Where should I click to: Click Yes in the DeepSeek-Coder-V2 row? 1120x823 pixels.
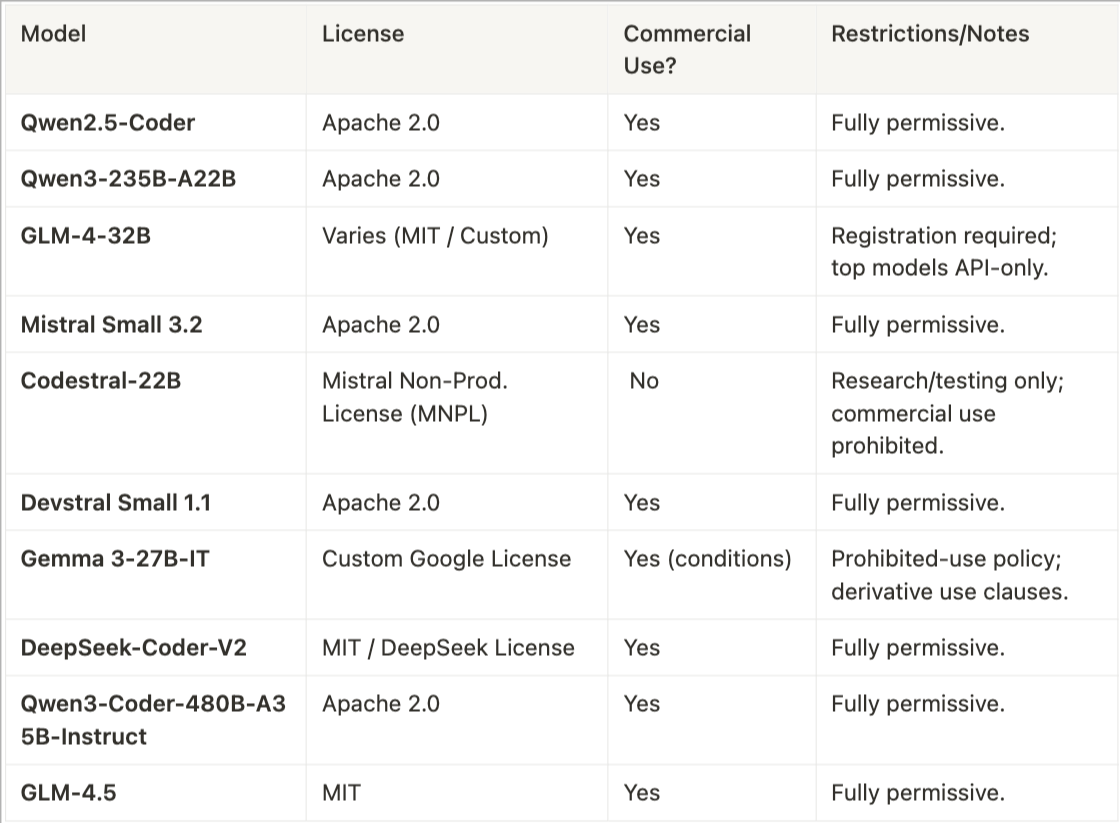coord(641,648)
